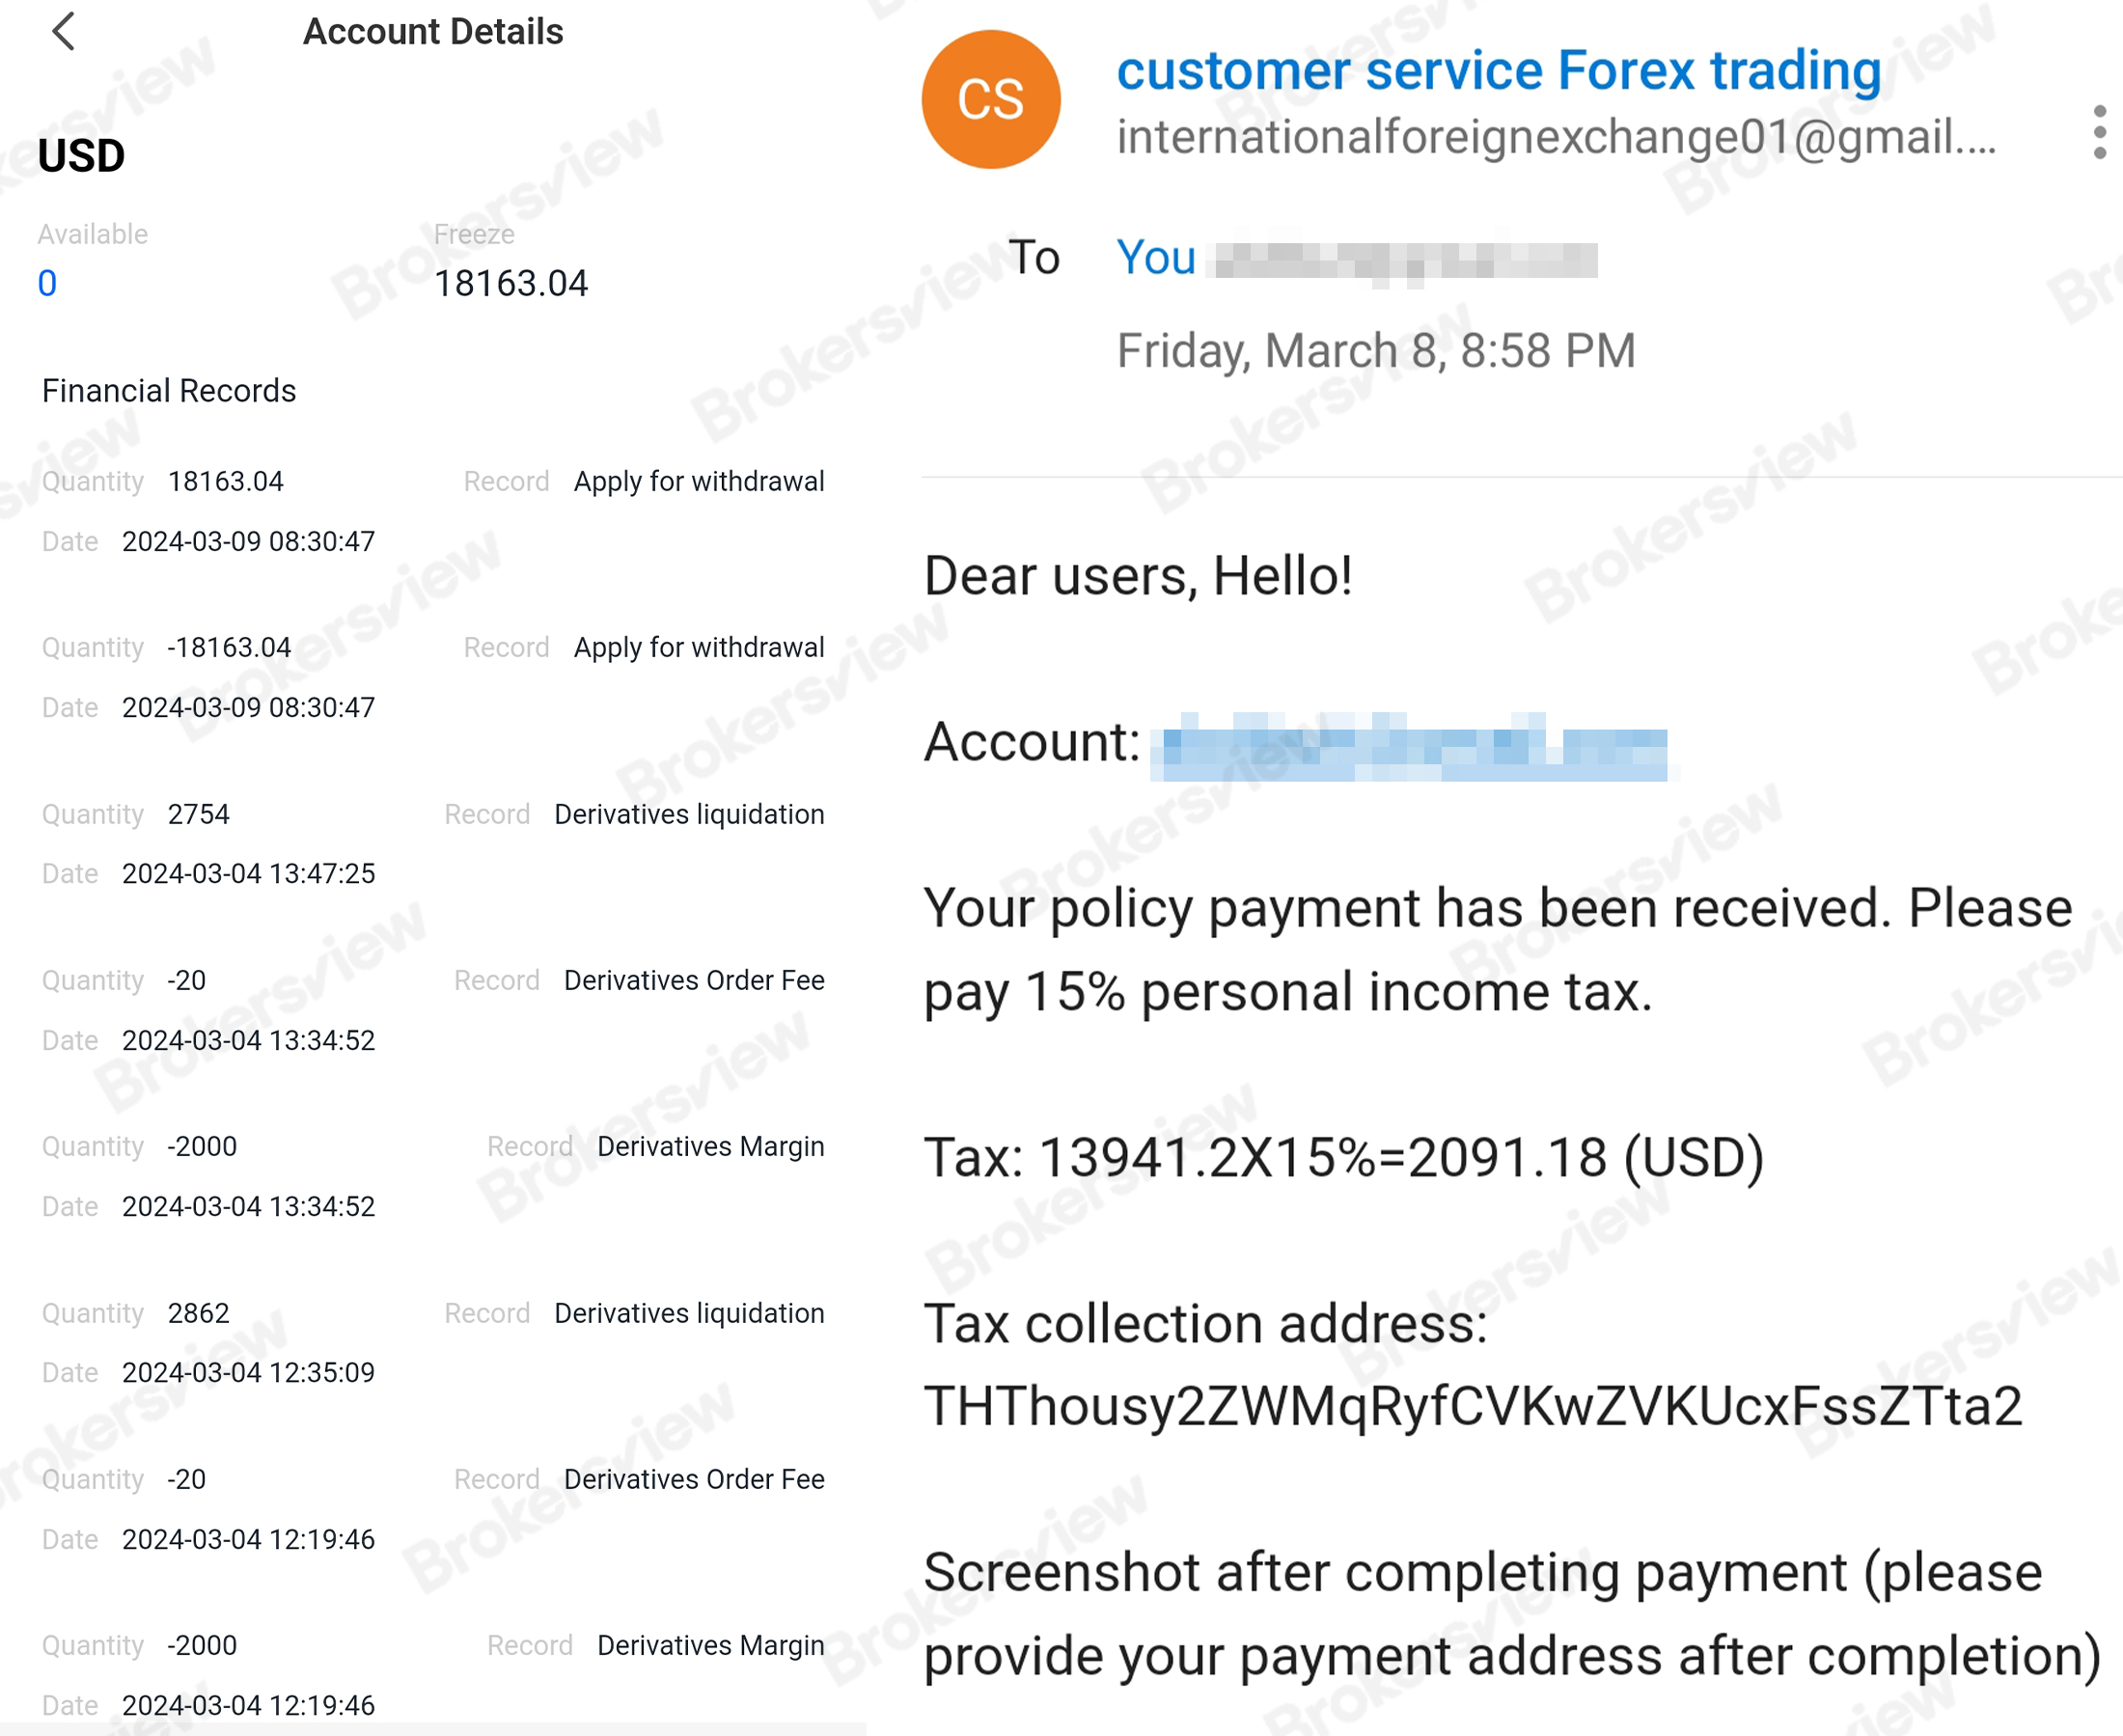The height and width of the screenshot is (1736, 2123).
Task: Open sender name "customer service Forex trading"
Action: pyautogui.click(x=1498, y=70)
